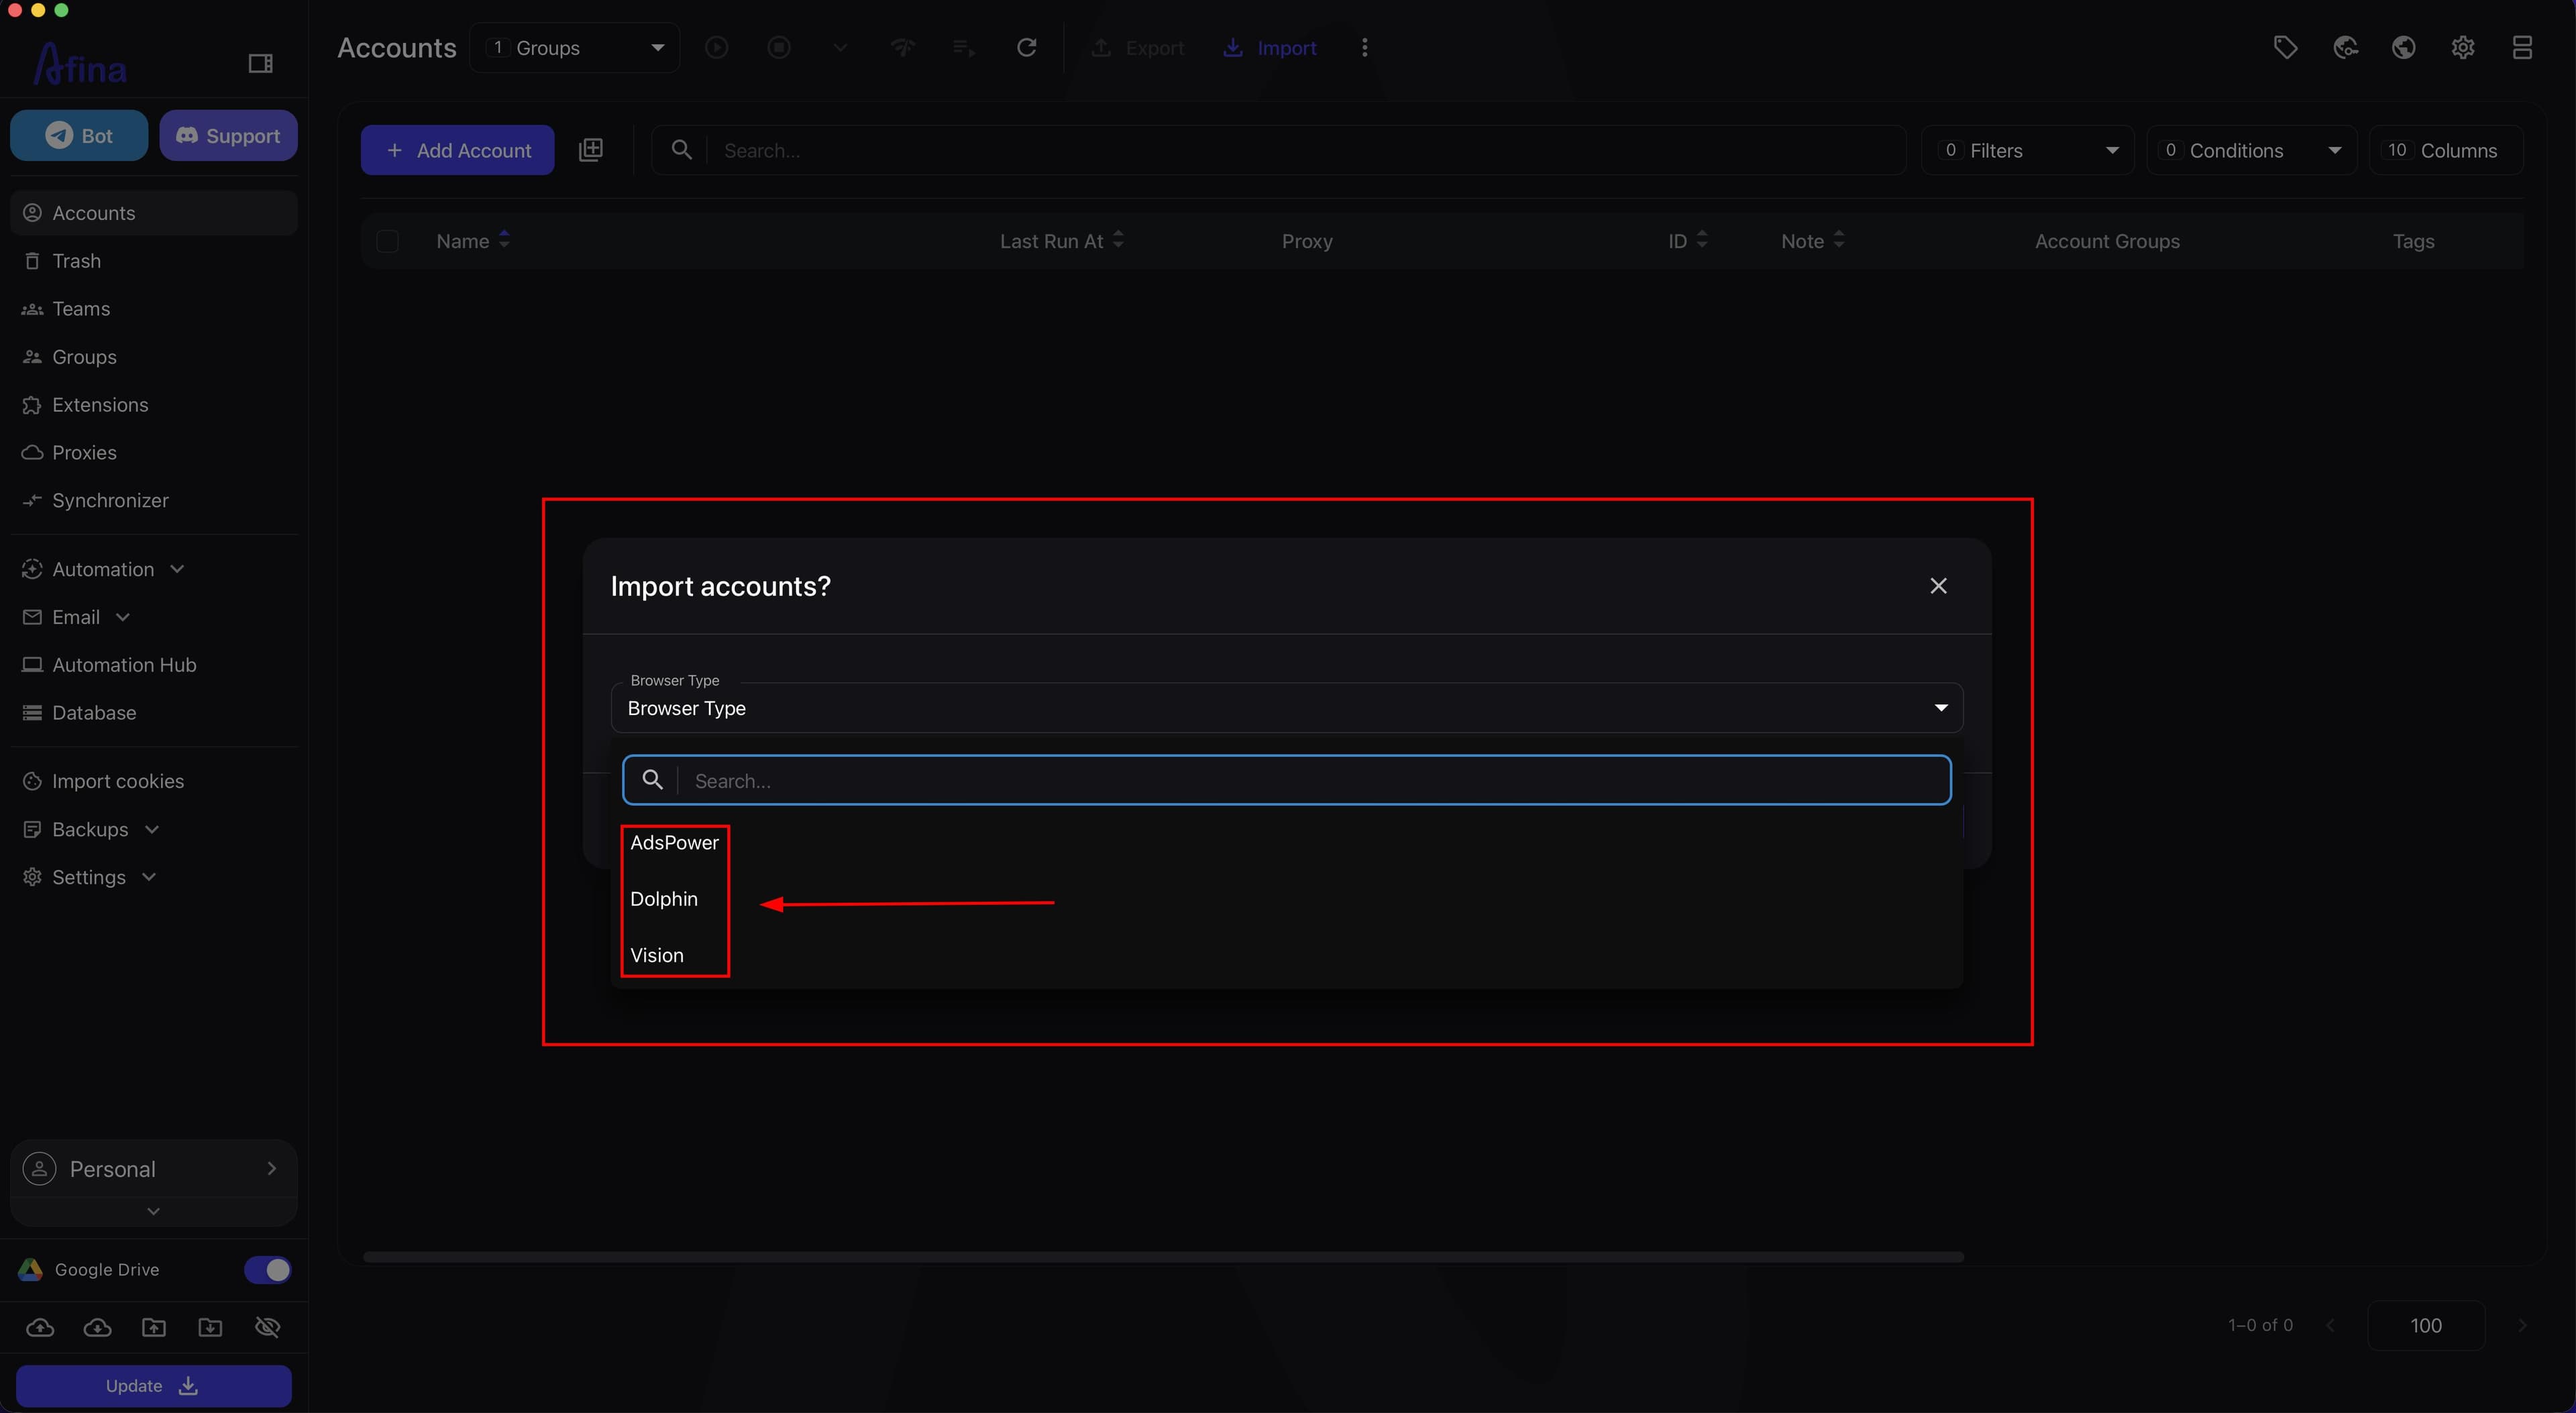2576x1413 pixels.
Task: Toggle the row layout view icon
Action: 2522,47
